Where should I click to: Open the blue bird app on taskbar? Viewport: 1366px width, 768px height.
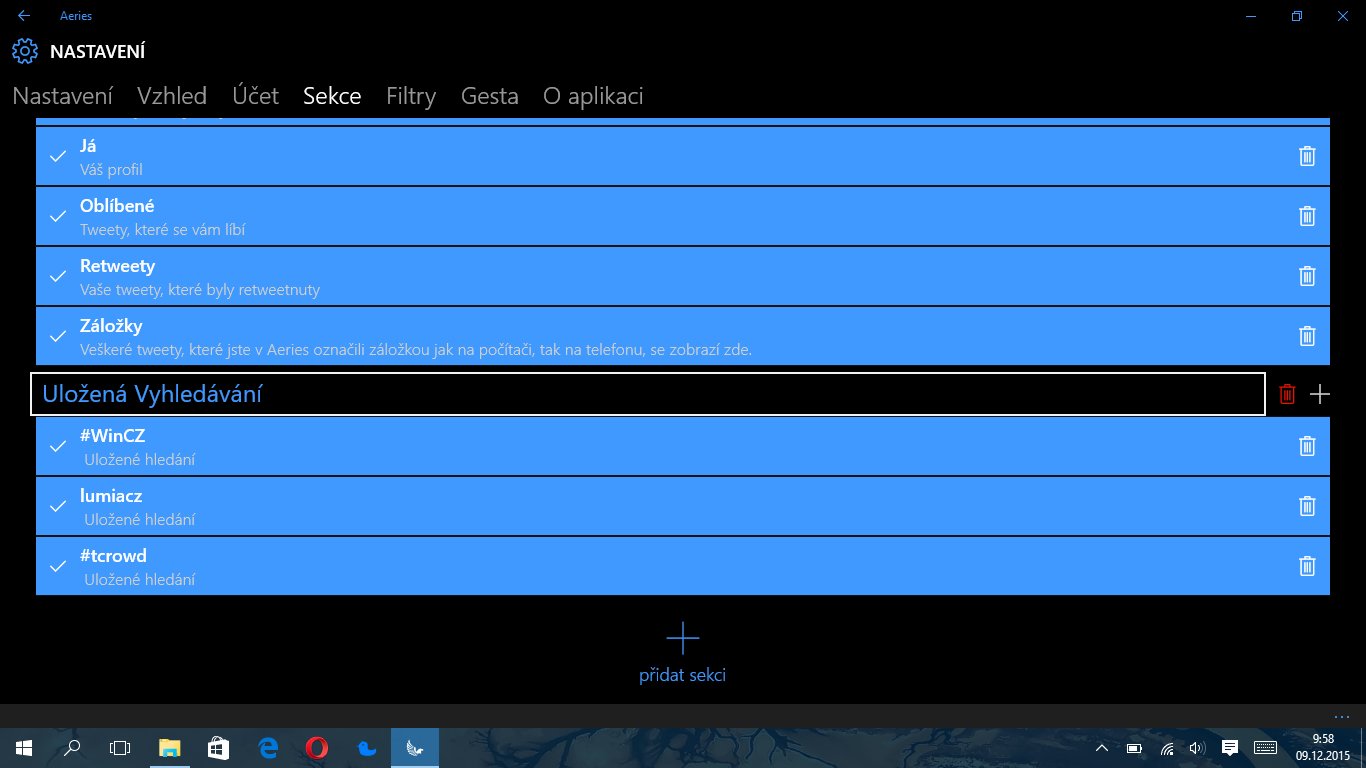click(365, 748)
